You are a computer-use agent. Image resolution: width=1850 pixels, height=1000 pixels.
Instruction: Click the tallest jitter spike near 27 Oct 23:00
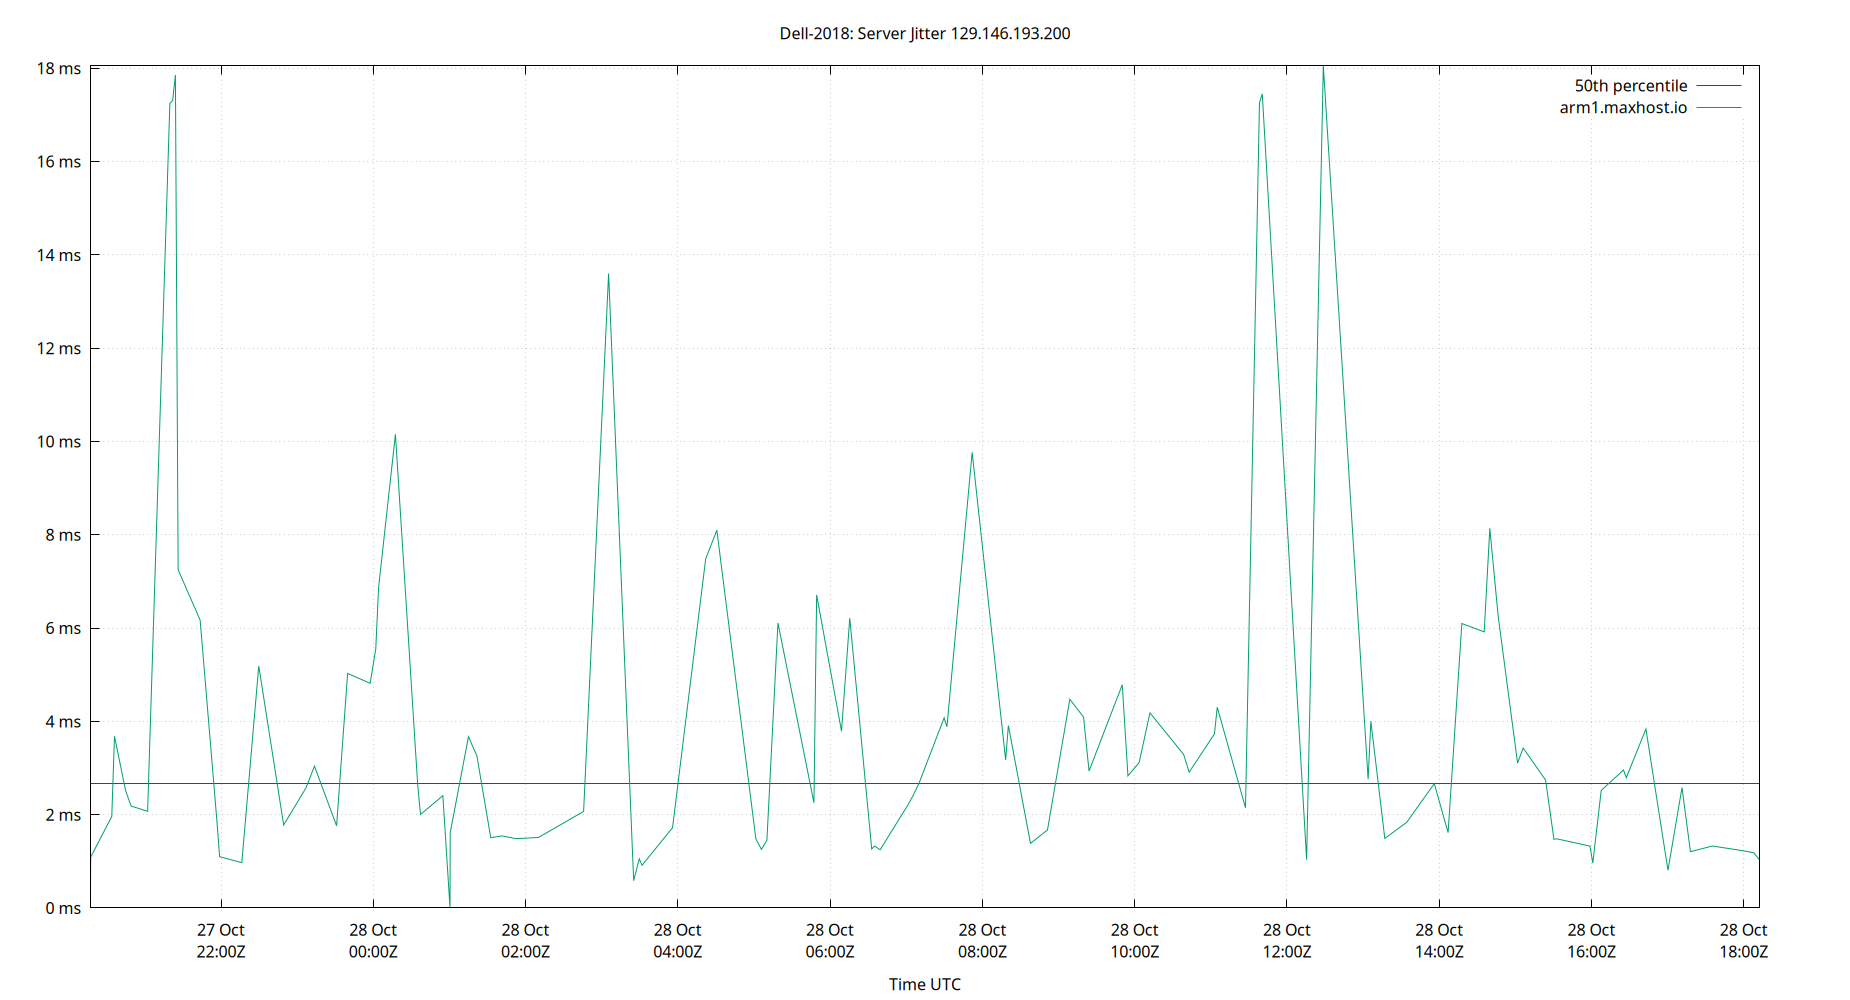pyautogui.click(x=176, y=75)
